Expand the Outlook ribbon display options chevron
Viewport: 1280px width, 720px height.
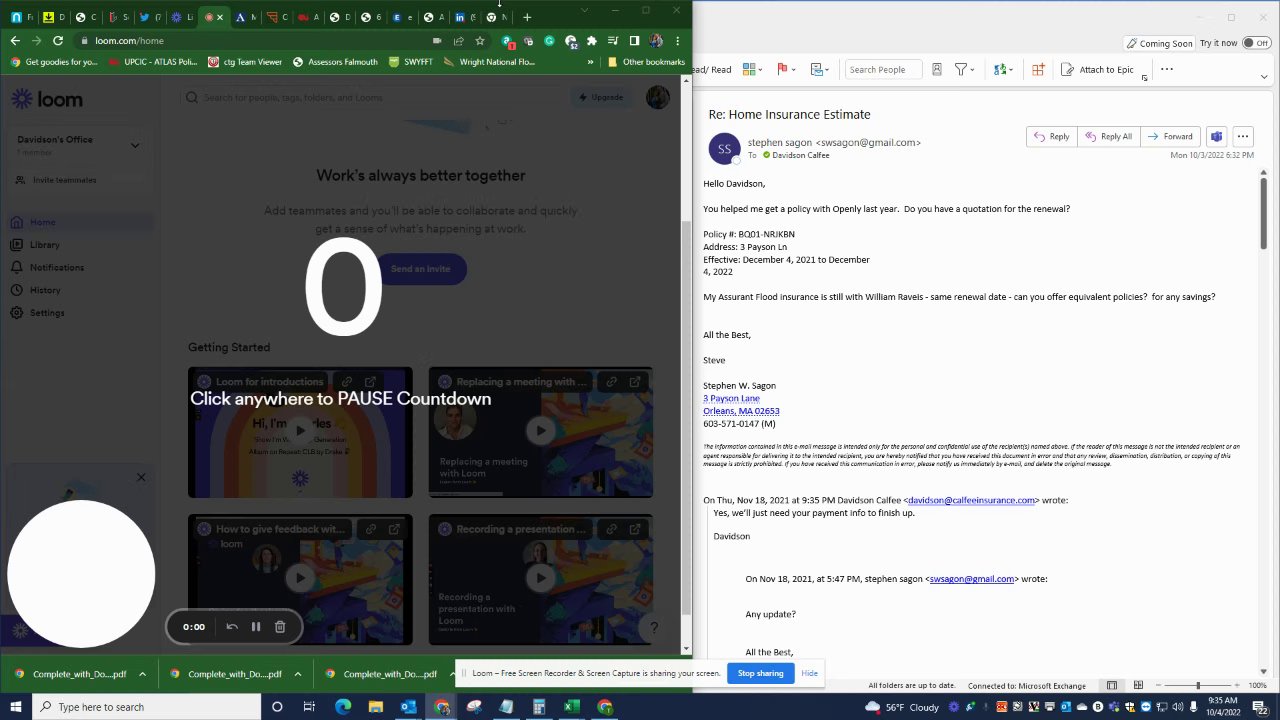point(1264,77)
